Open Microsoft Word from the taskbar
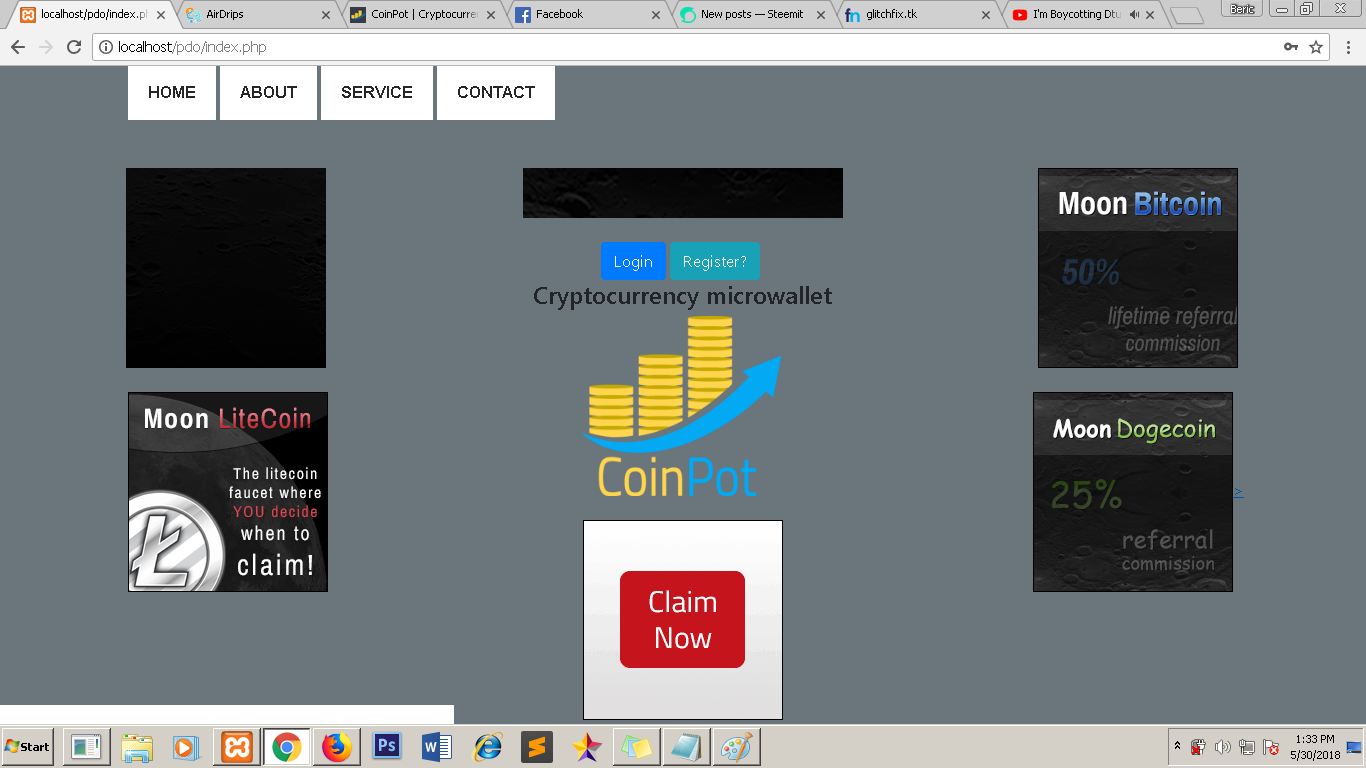Image resolution: width=1366 pixels, height=768 pixels. [x=437, y=747]
